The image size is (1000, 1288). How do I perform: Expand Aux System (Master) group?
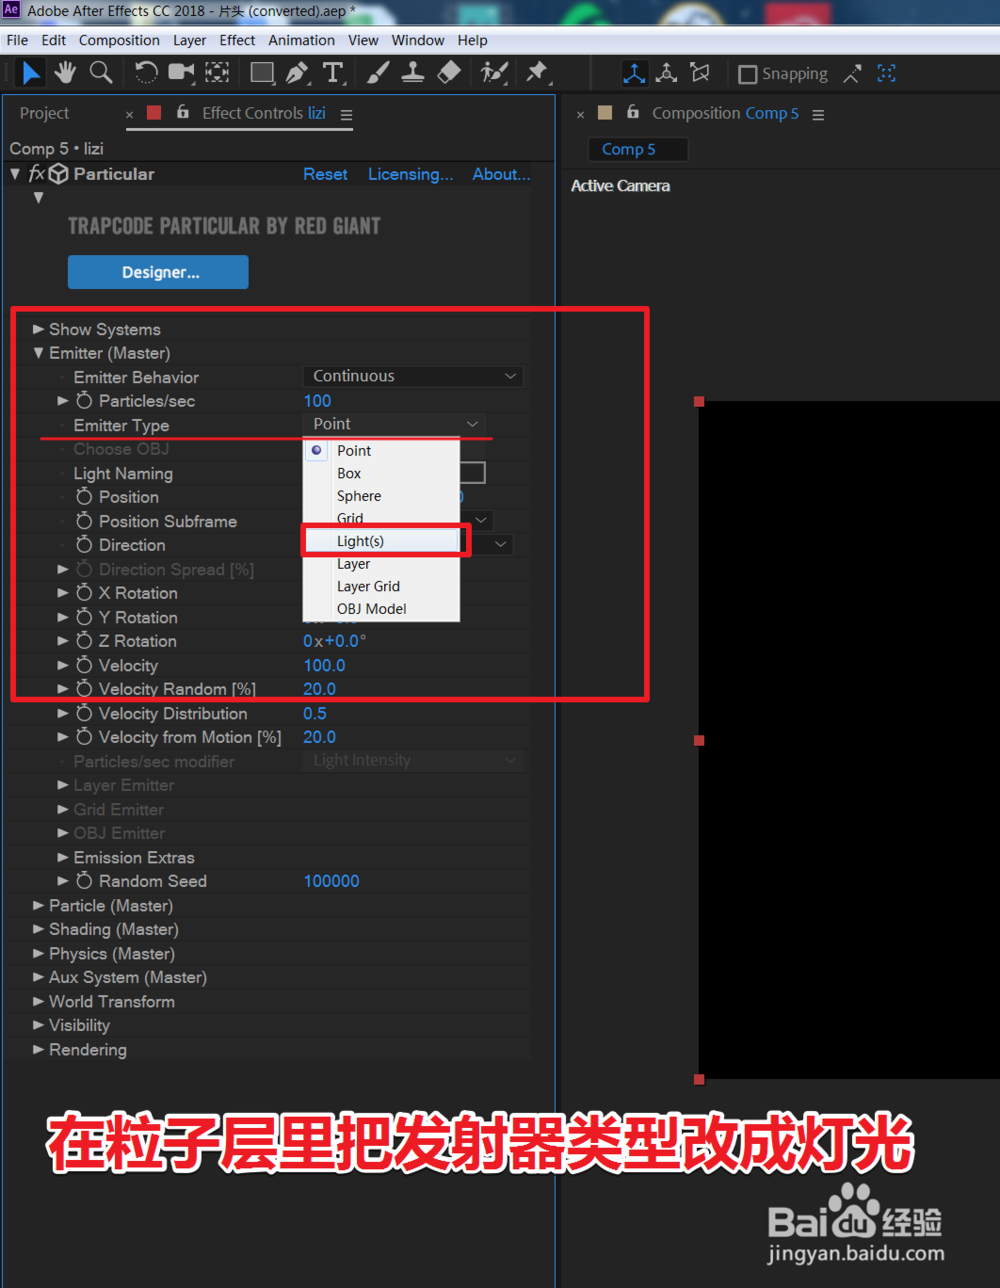(39, 977)
